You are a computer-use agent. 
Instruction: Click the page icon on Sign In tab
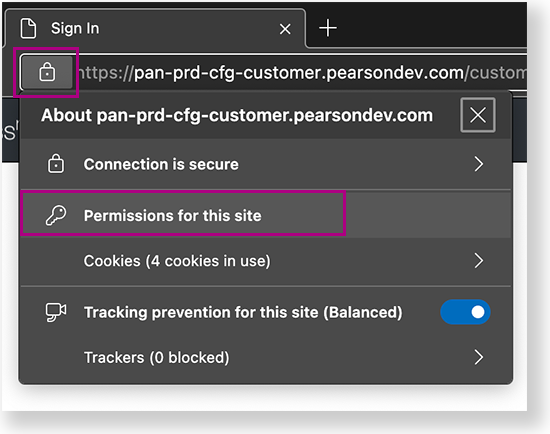coord(28,28)
